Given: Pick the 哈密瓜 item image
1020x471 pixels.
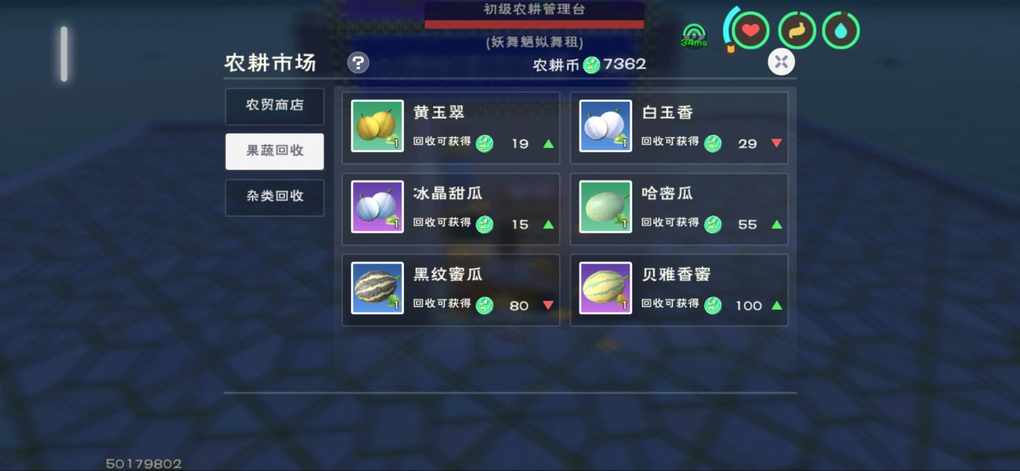Looking at the screenshot, I should pos(605,207).
